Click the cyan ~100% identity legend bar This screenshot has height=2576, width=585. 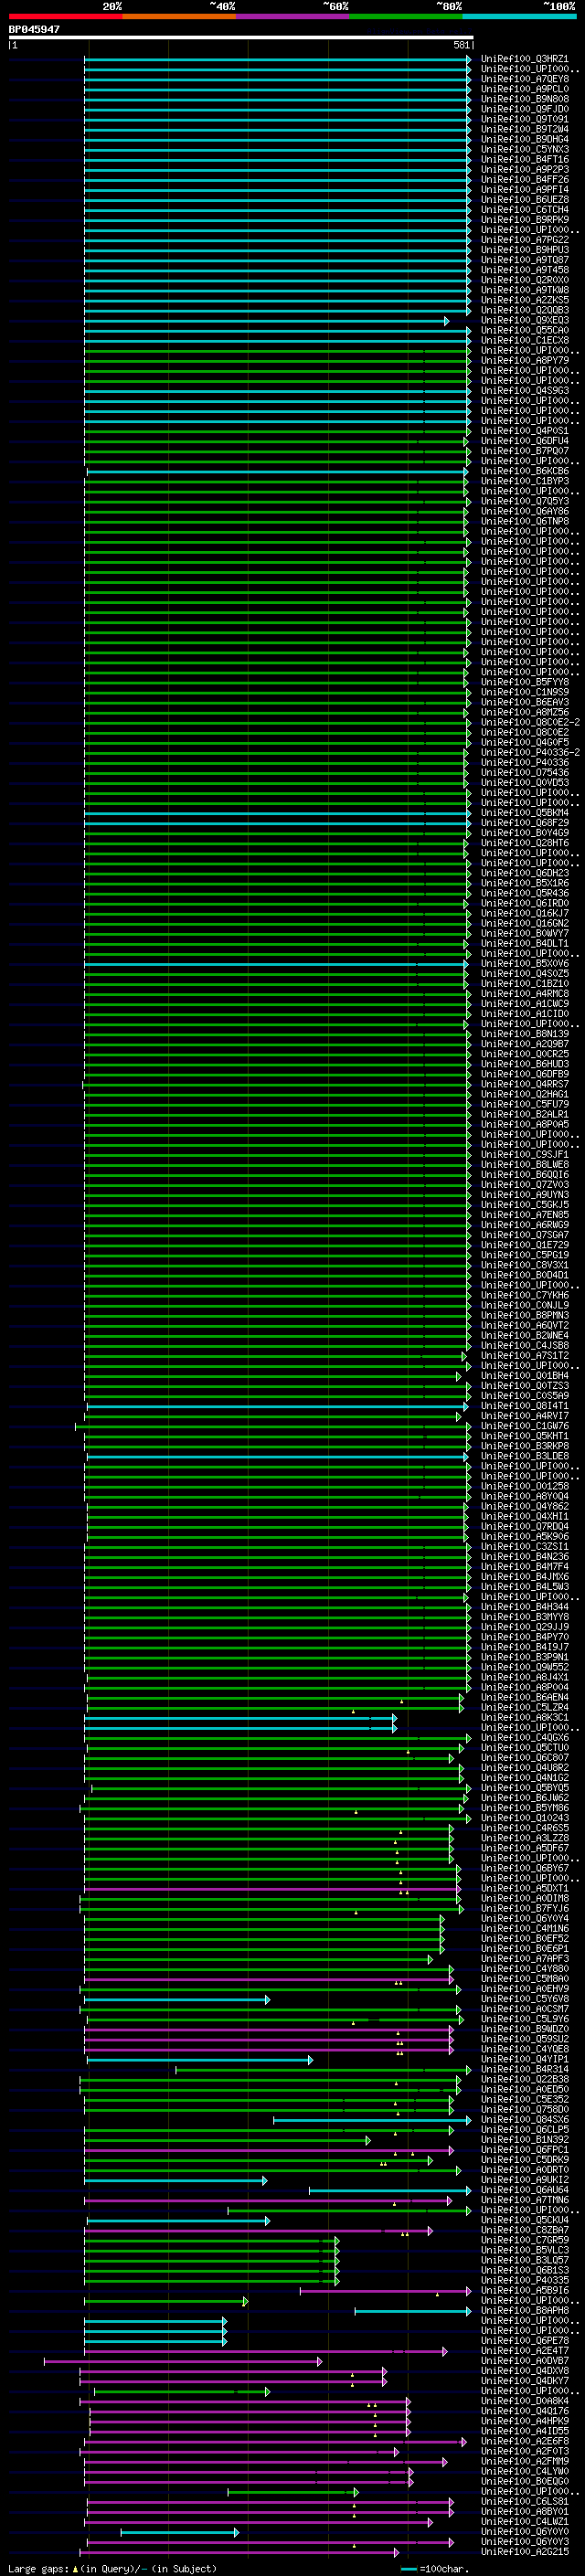519,16
